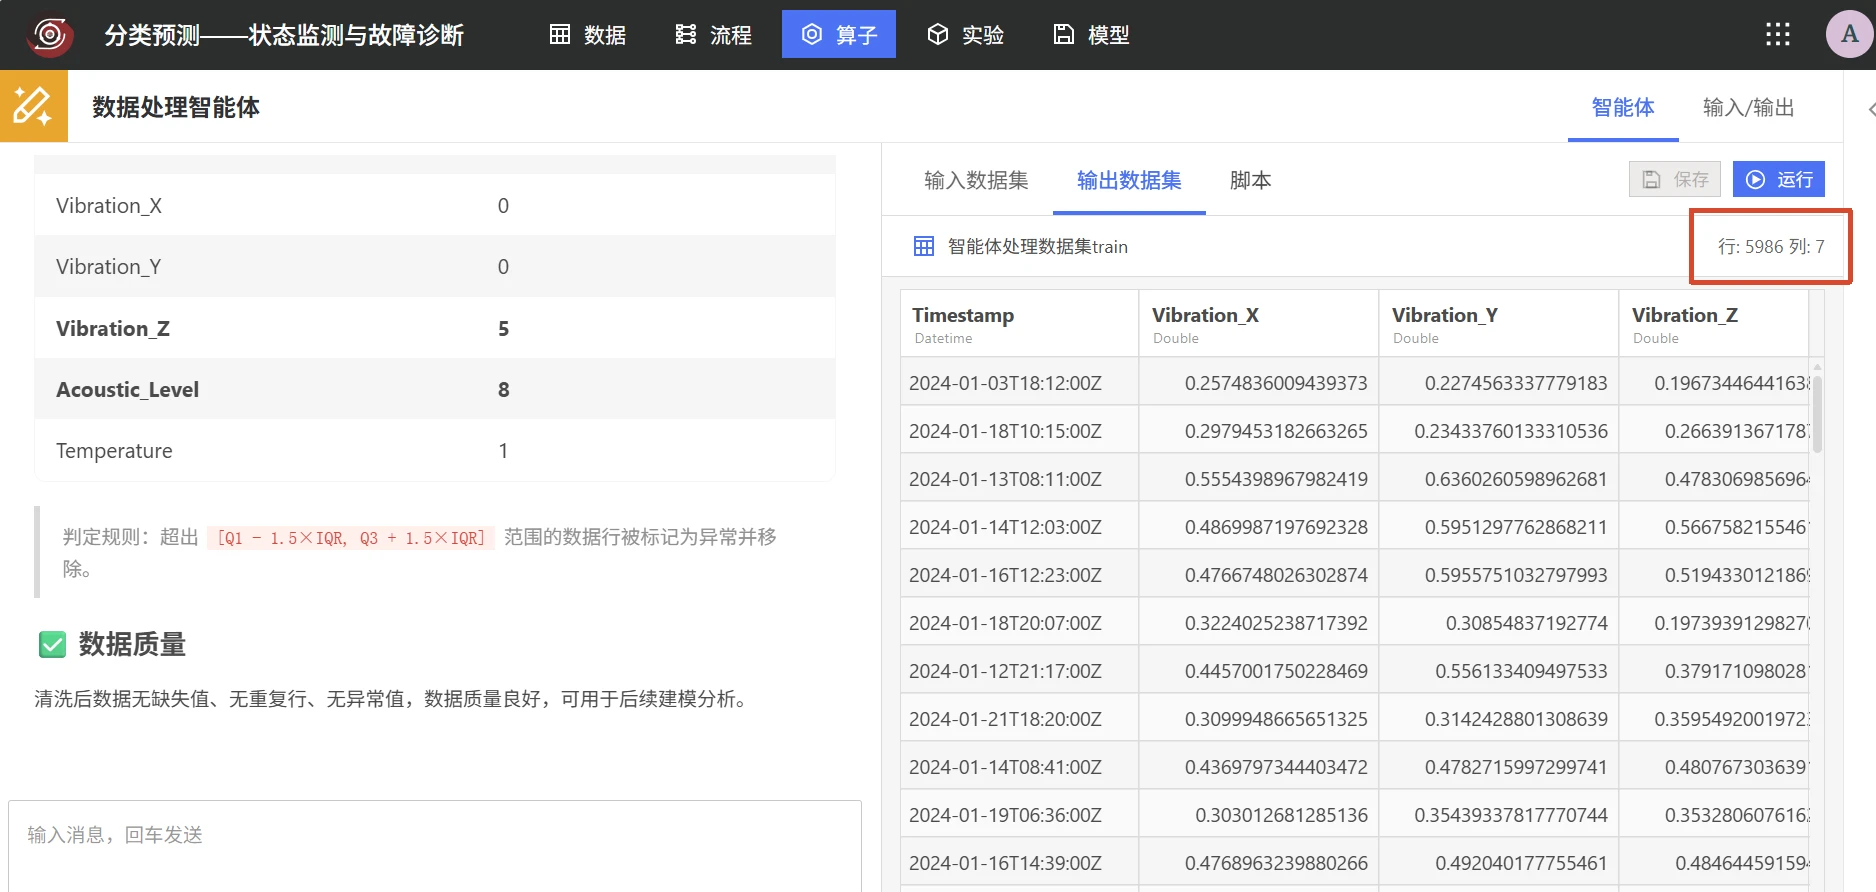
Task: Click timestamp cell 2024-01-16T12:23:00Z
Action: [1019, 574]
